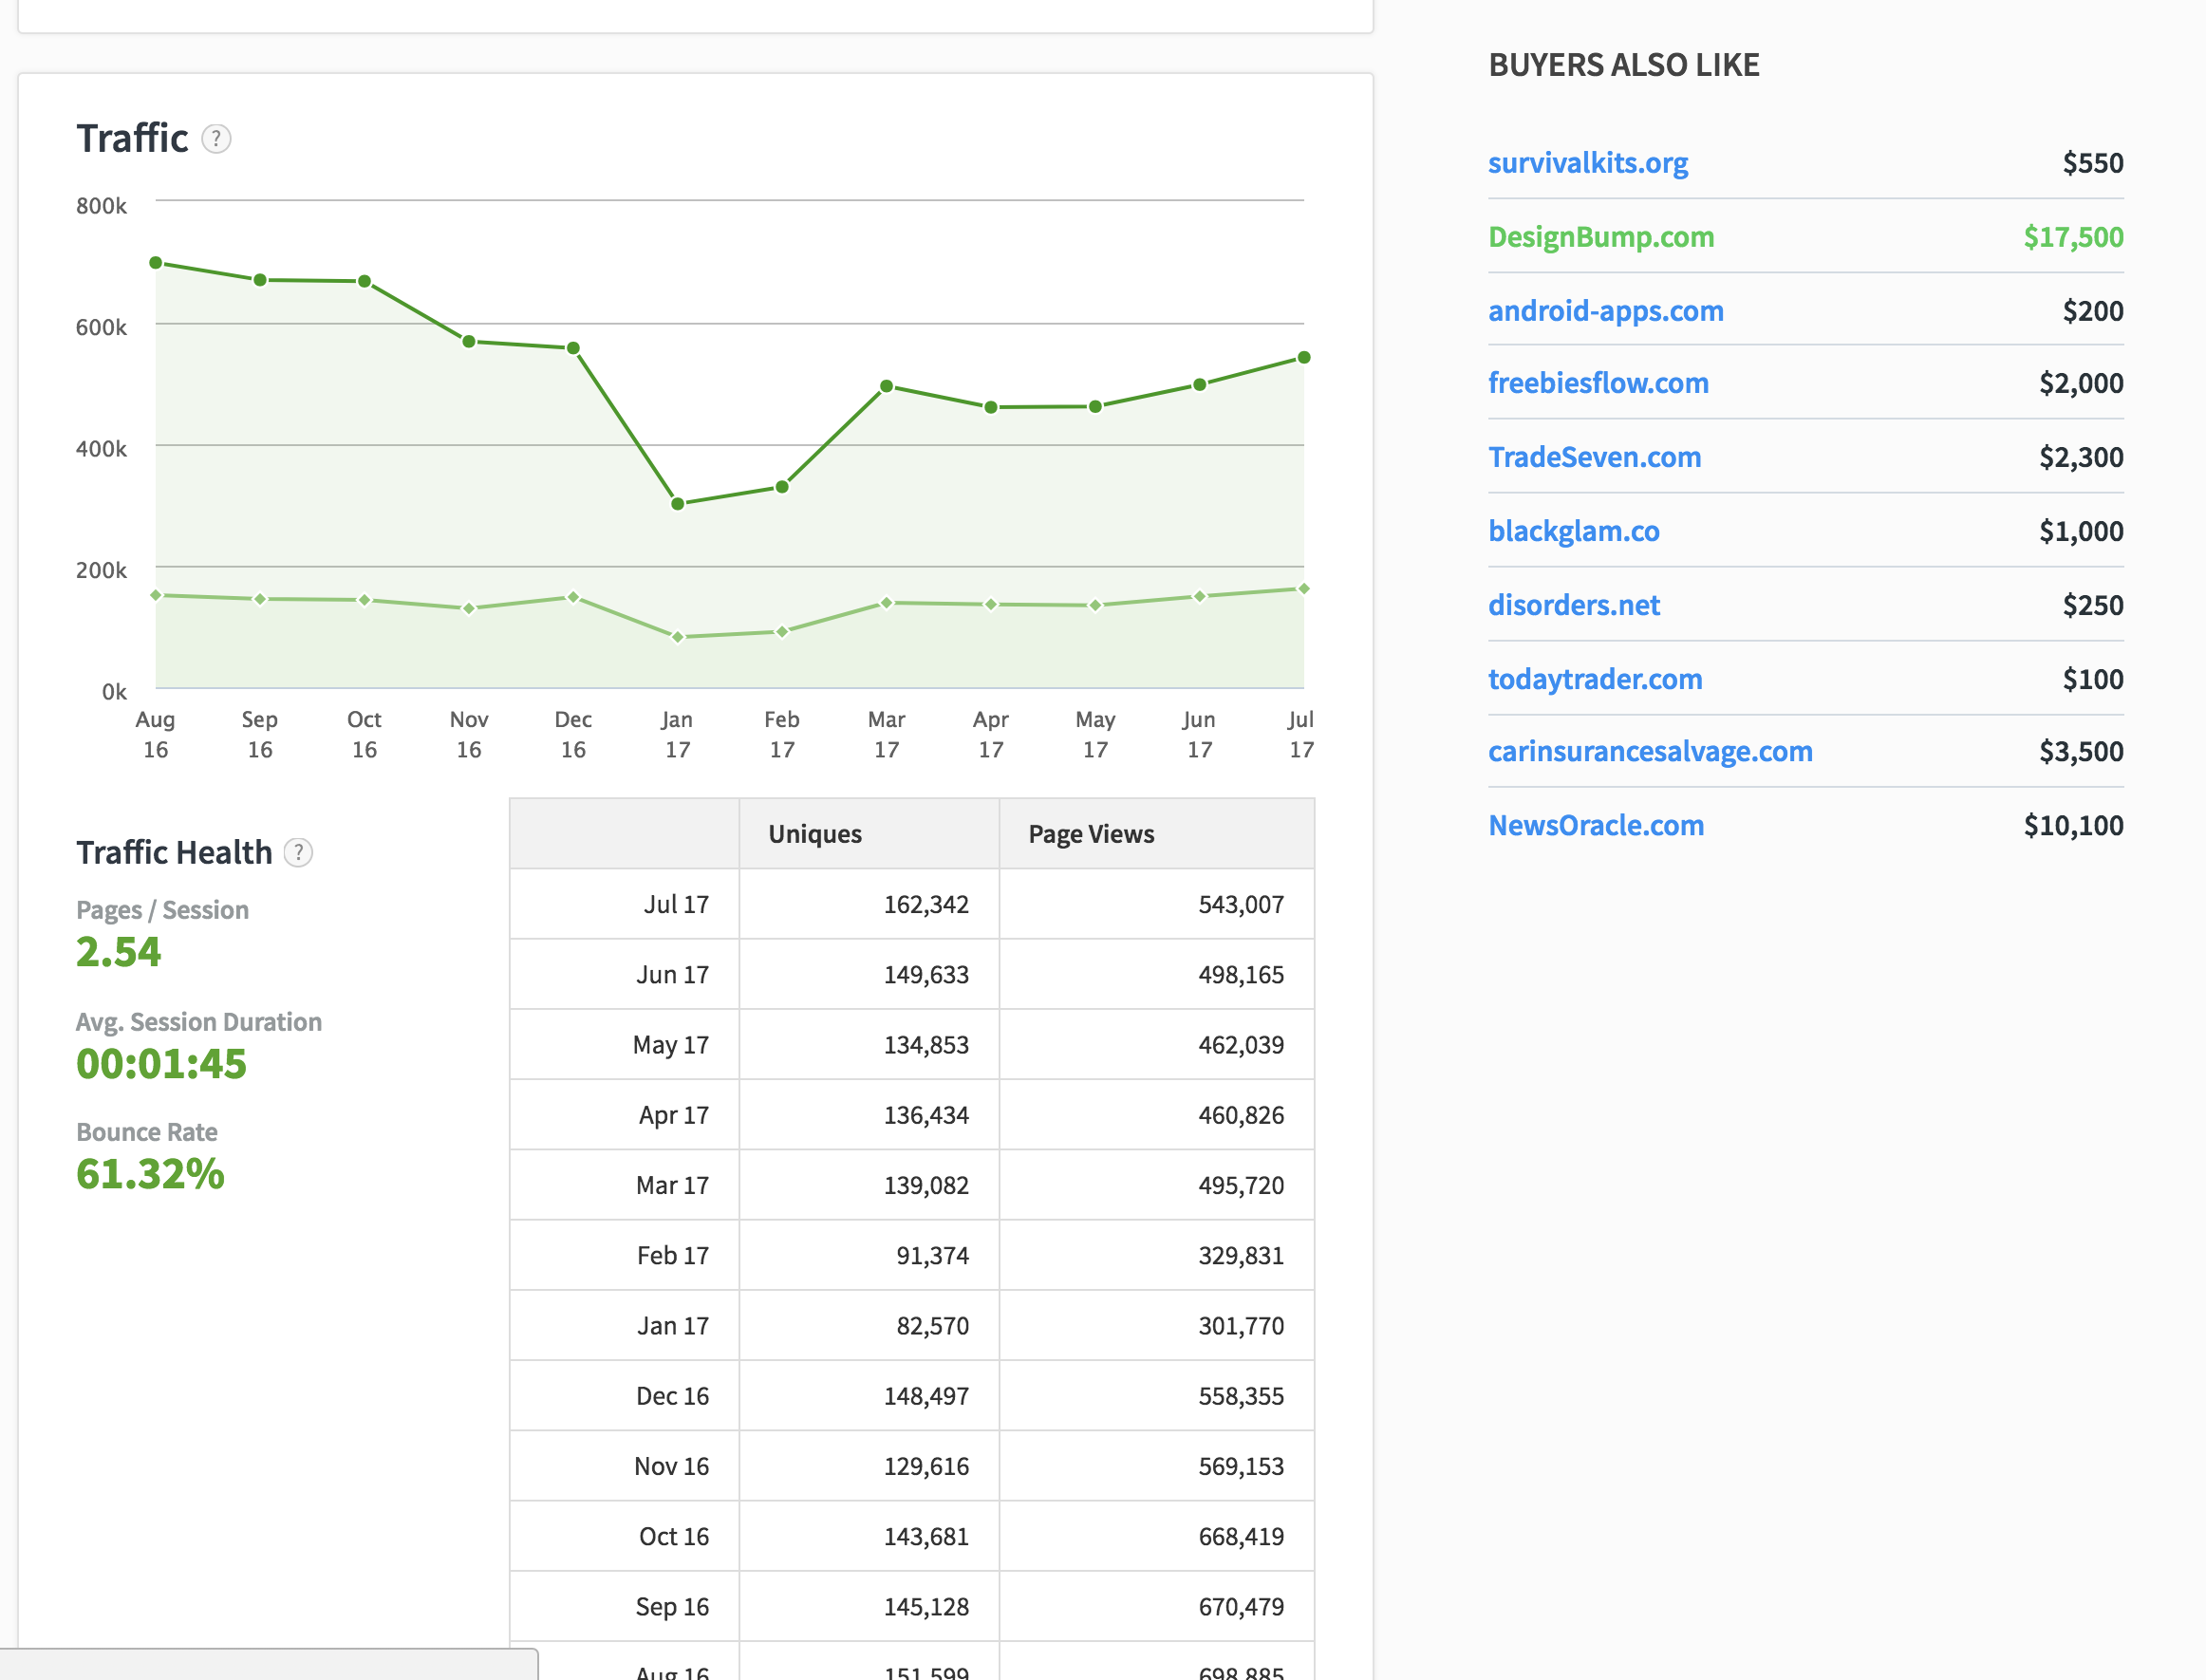Open the TradeSeven.com listing

coord(1594,457)
